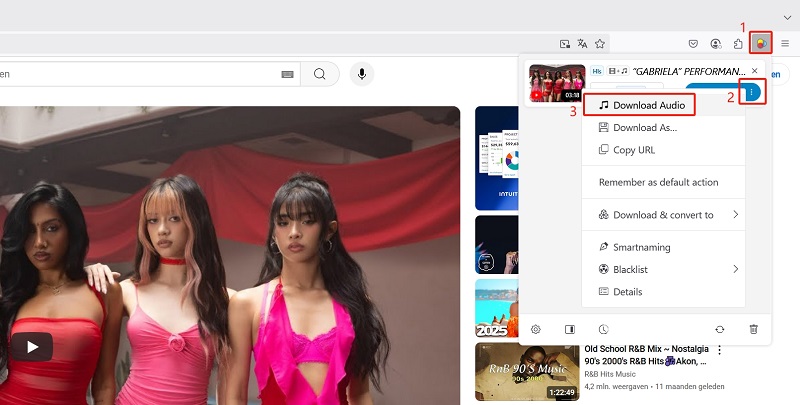Open the Video DownloadHelper extension icon
Image resolution: width=800 pixels, height=405 pixels.
click(x=761, y=43)
